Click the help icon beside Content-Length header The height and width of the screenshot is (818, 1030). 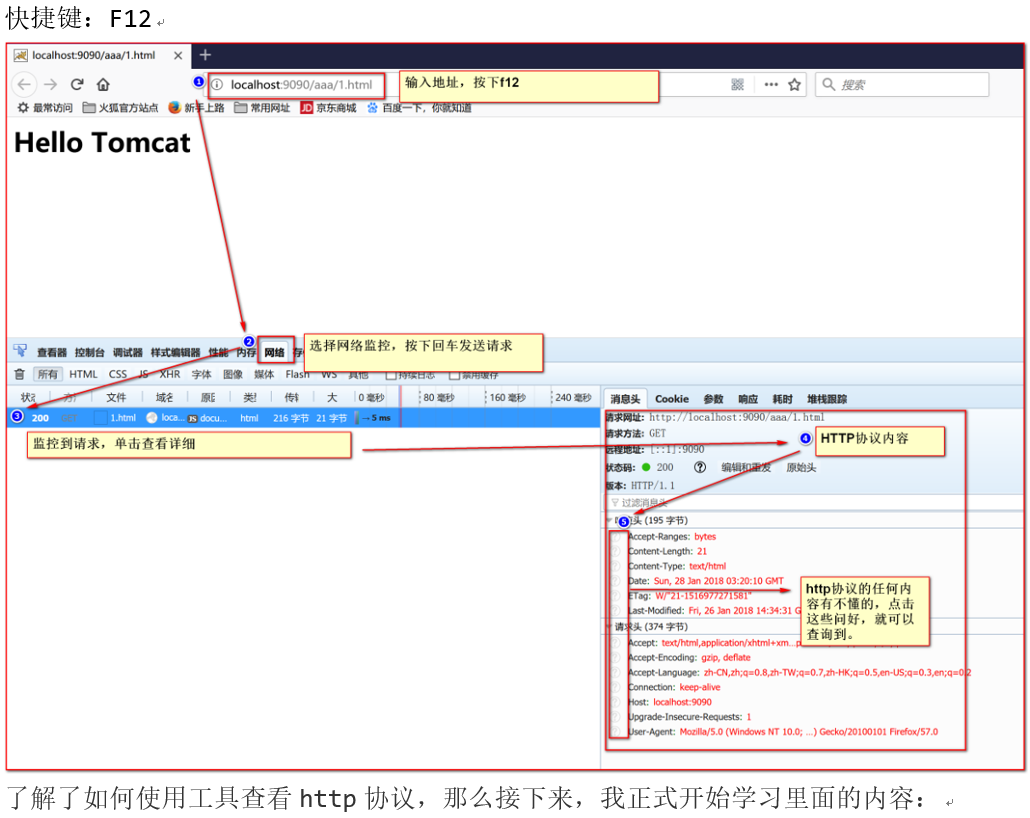click(616, 551)
